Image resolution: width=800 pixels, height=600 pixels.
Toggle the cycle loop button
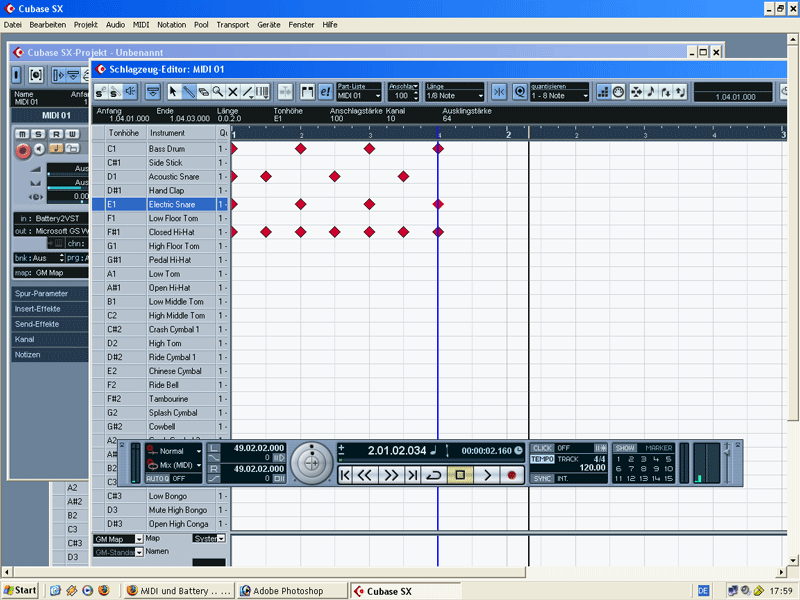coord(434,475)
